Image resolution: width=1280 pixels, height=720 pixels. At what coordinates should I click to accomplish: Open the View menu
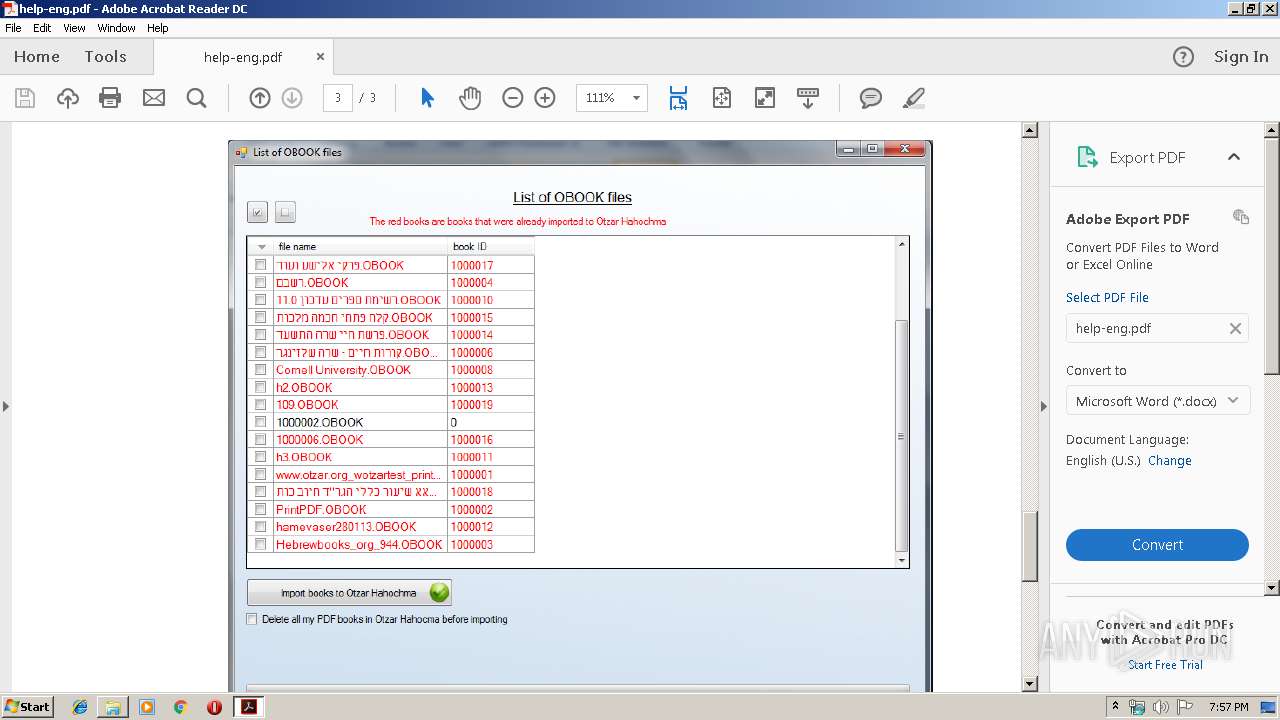(x=75, y=28)
